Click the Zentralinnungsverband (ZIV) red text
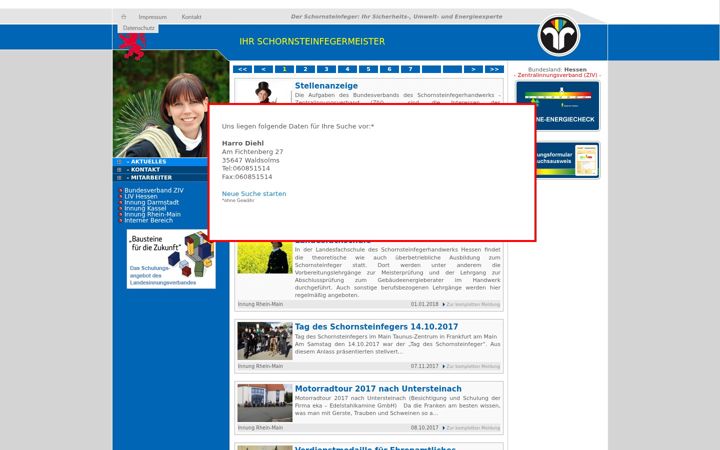Screen dimensions: 720x450 (x=557, y=75)
